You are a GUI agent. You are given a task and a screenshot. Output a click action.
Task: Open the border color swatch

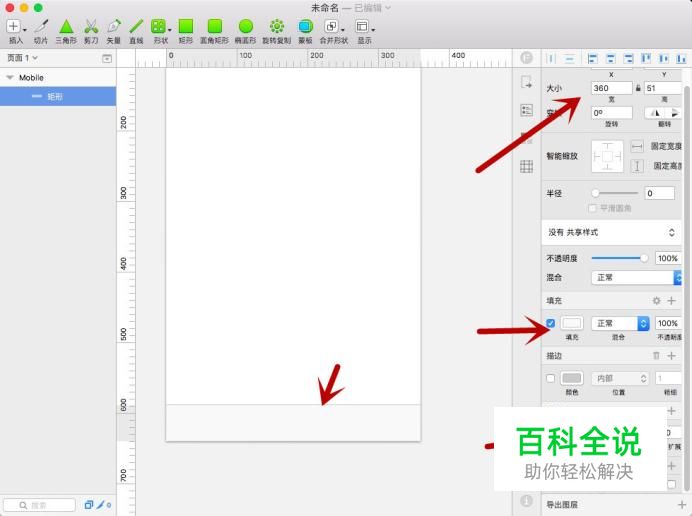572,378
